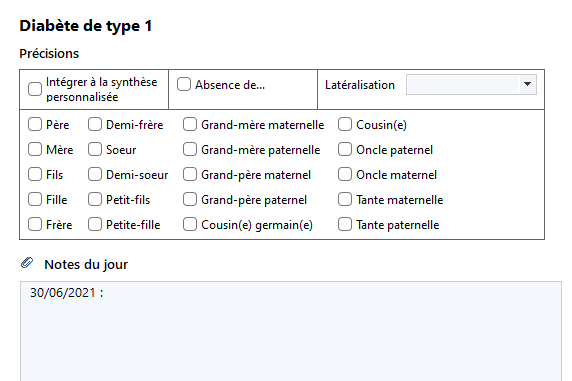This screenshot has height=381, width=572.
Task: Click the Latéralisation combo box field
Action: click(x=471, y=84)
